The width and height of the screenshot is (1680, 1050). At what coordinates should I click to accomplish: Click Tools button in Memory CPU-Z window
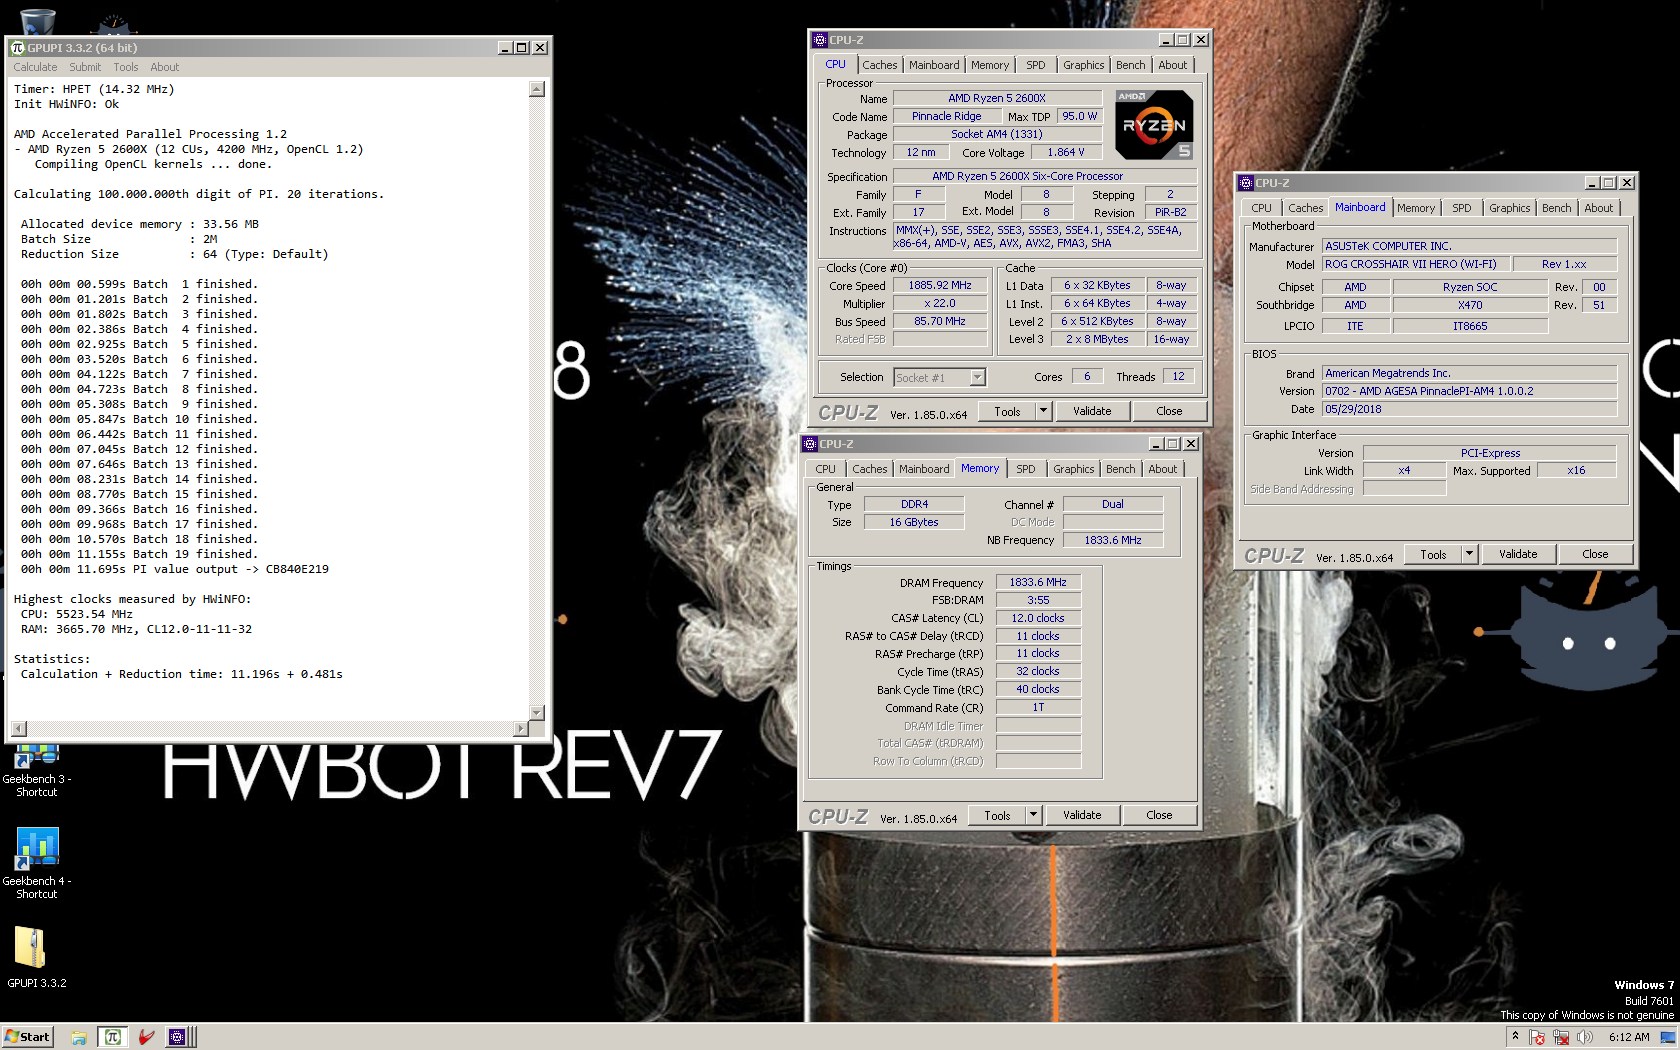[x=997, y=815]
